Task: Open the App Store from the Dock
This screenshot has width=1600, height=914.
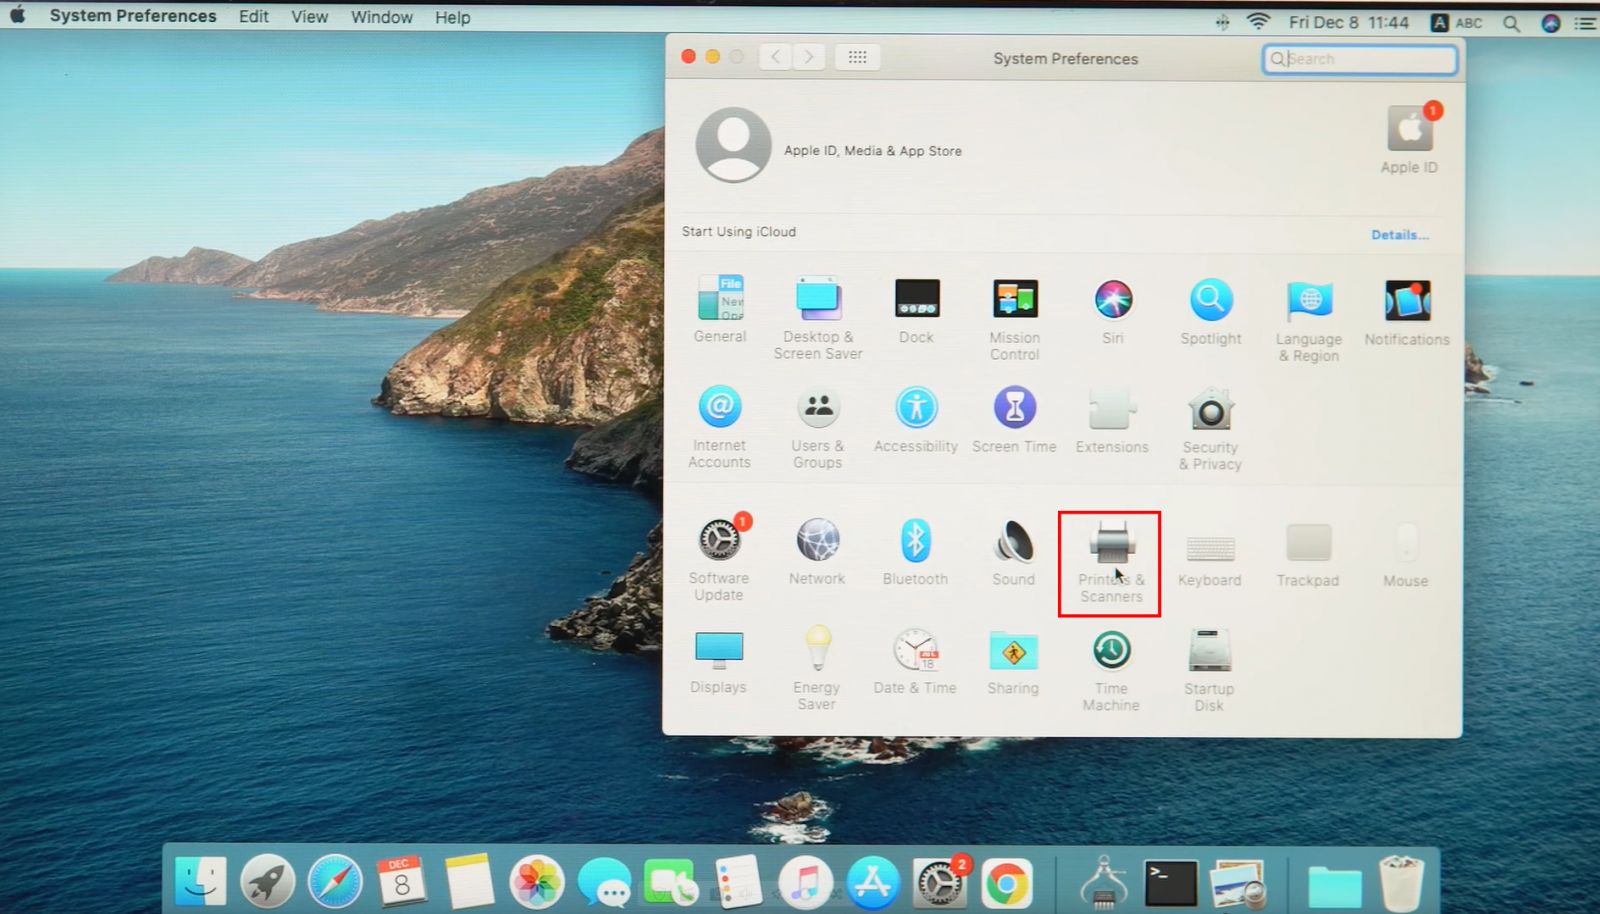Action: point(873,883)
